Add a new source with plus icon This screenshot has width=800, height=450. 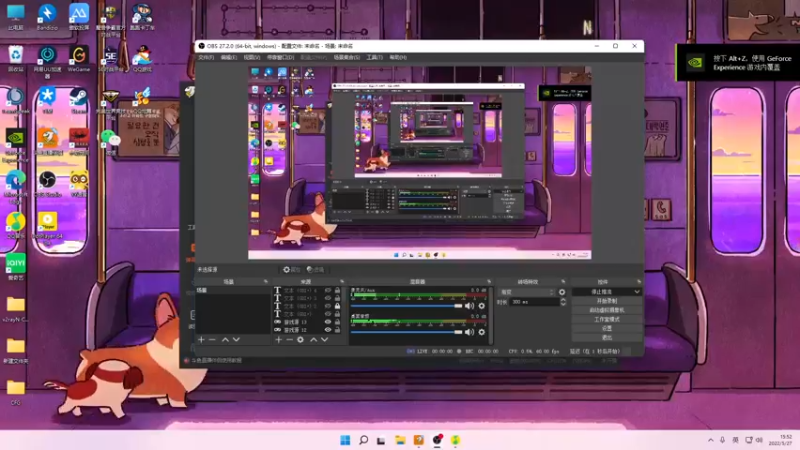[x=279, y=339]
